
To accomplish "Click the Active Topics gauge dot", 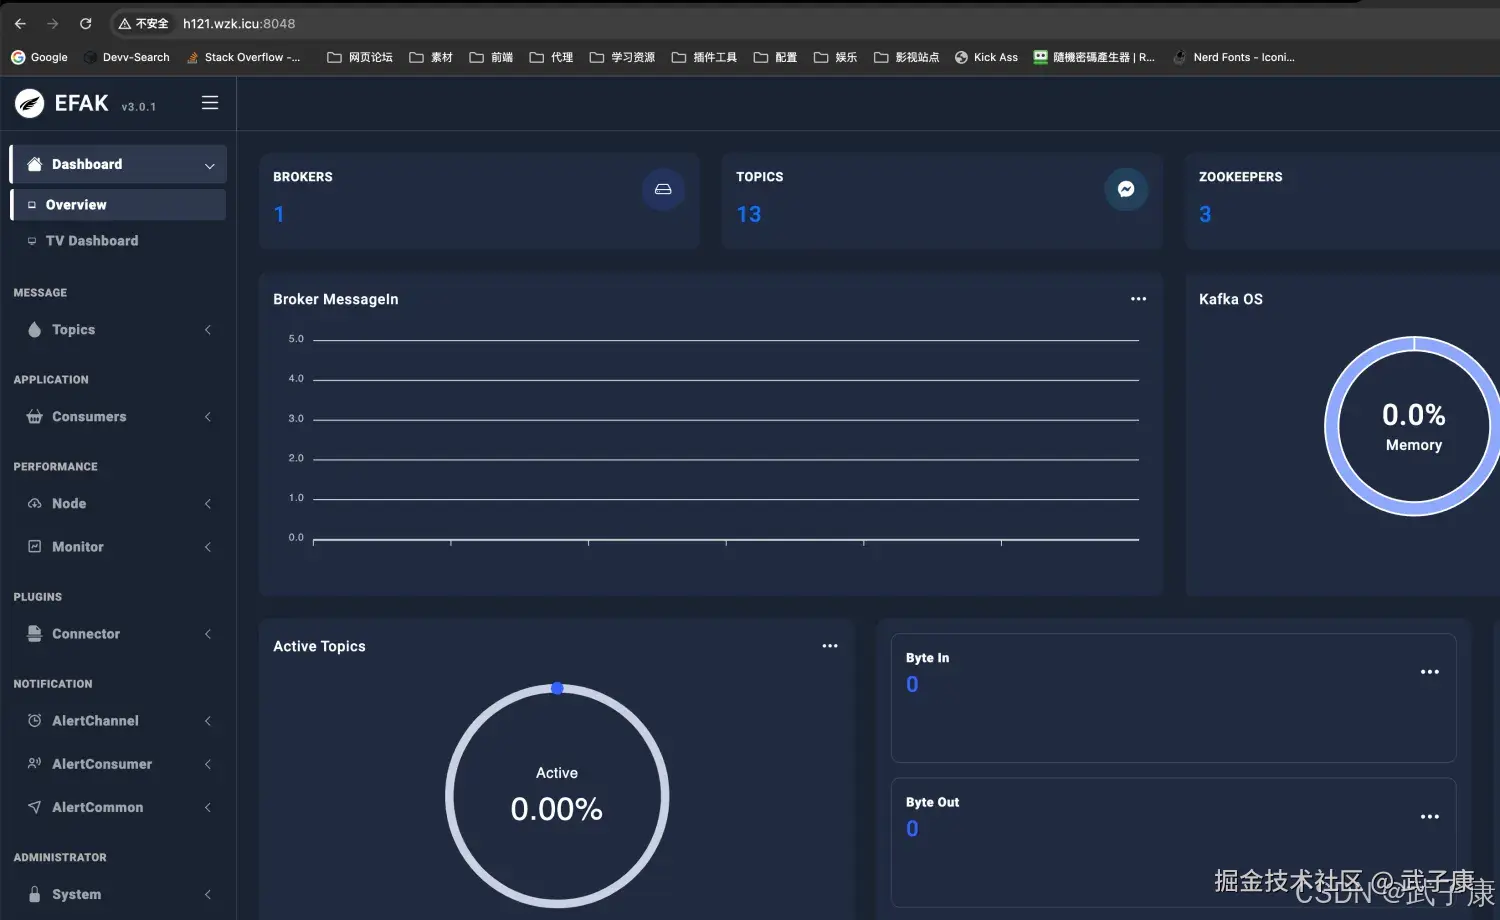I will [557, 688].
